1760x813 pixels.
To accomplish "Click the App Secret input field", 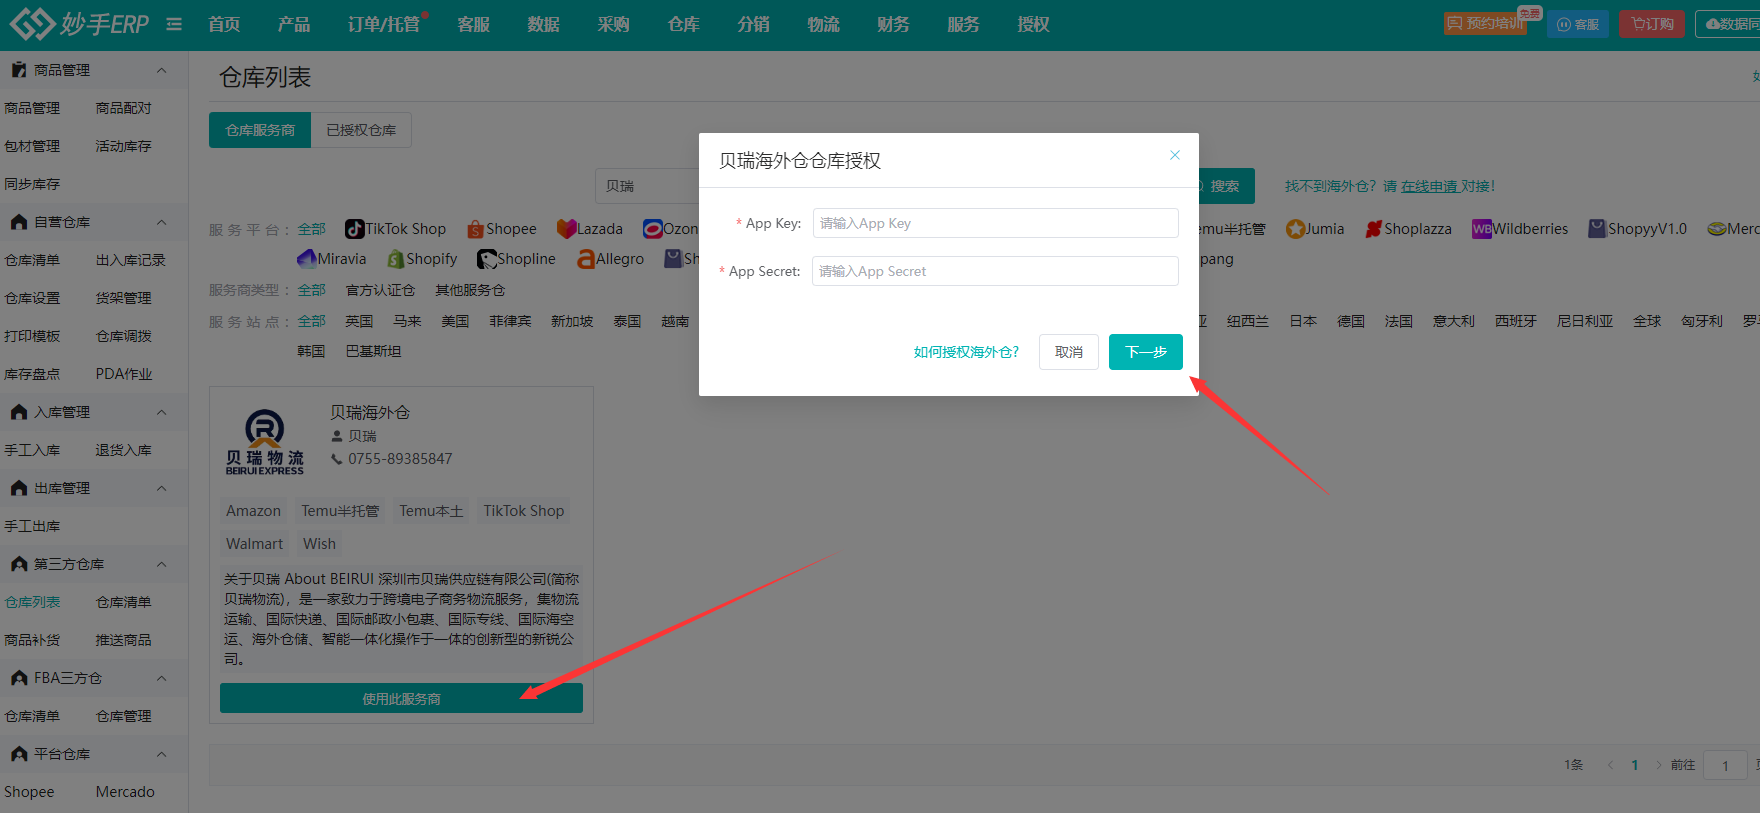I will [996, 271].
